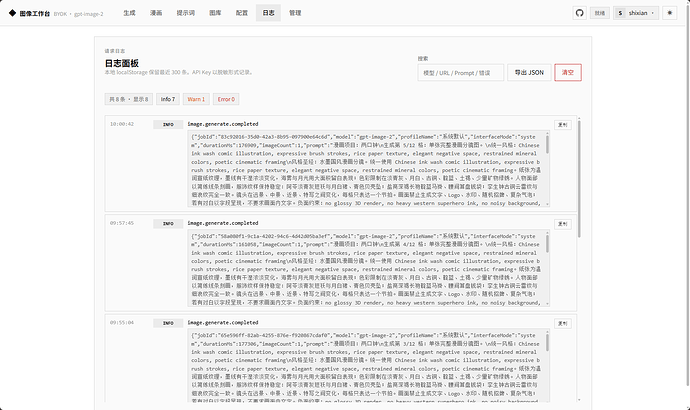The width and height of the screenshot is (690, 410).
Task: Select the 配置 tab
Action: [242, 13]
